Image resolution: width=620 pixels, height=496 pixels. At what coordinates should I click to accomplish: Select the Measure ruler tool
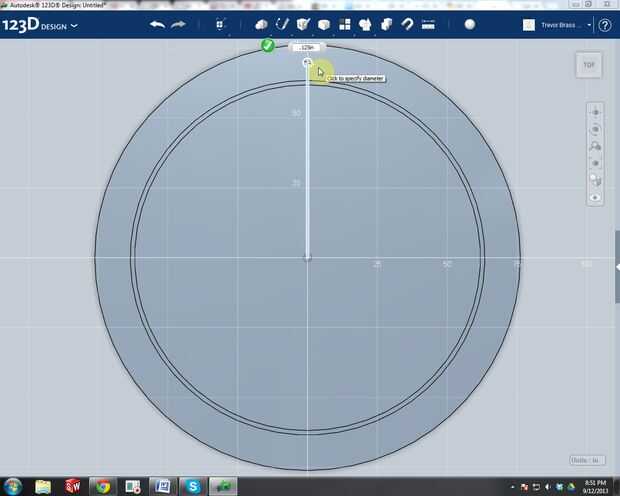click(x=428, y=25)
